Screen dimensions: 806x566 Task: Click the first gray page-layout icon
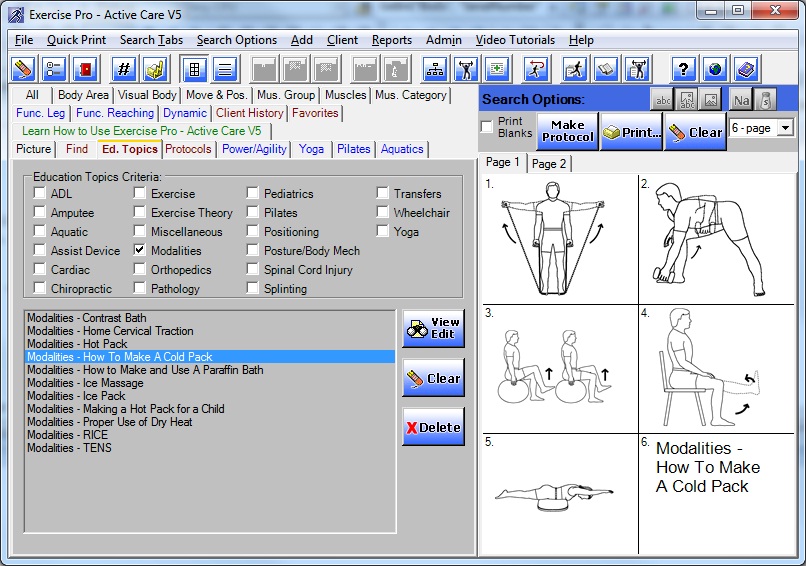(264, 69)
